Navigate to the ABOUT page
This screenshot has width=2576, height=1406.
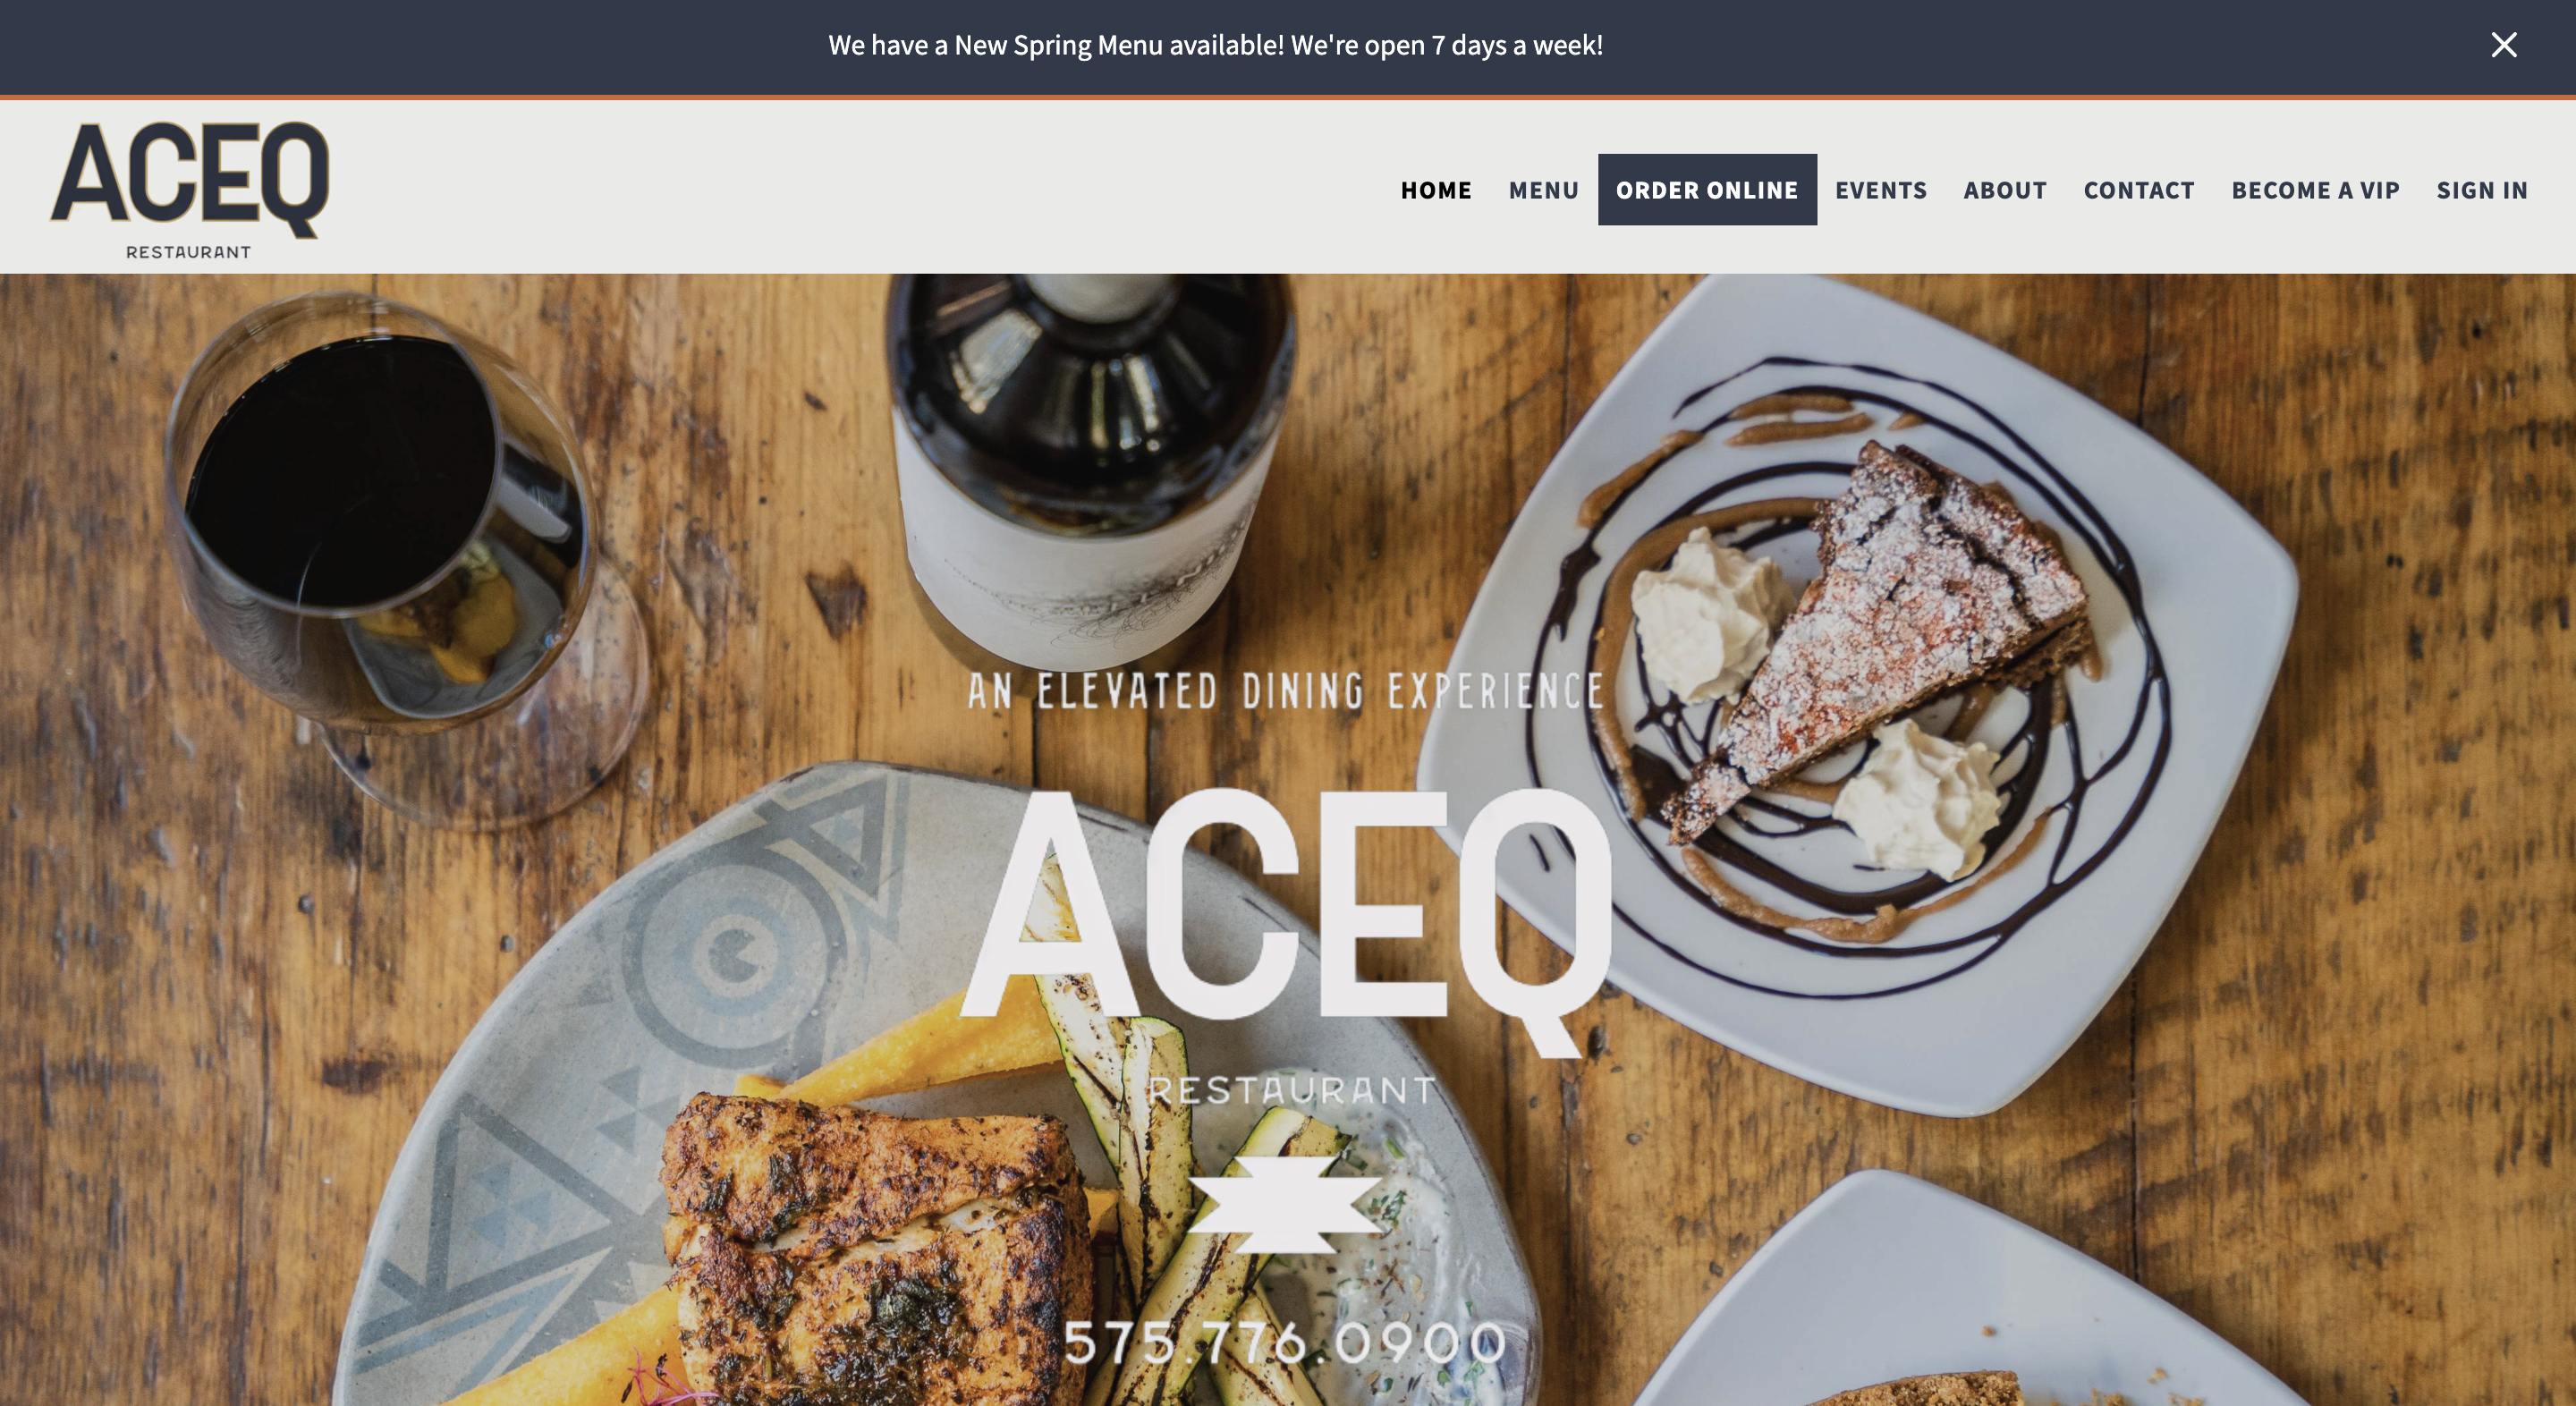coord(2005,190)
